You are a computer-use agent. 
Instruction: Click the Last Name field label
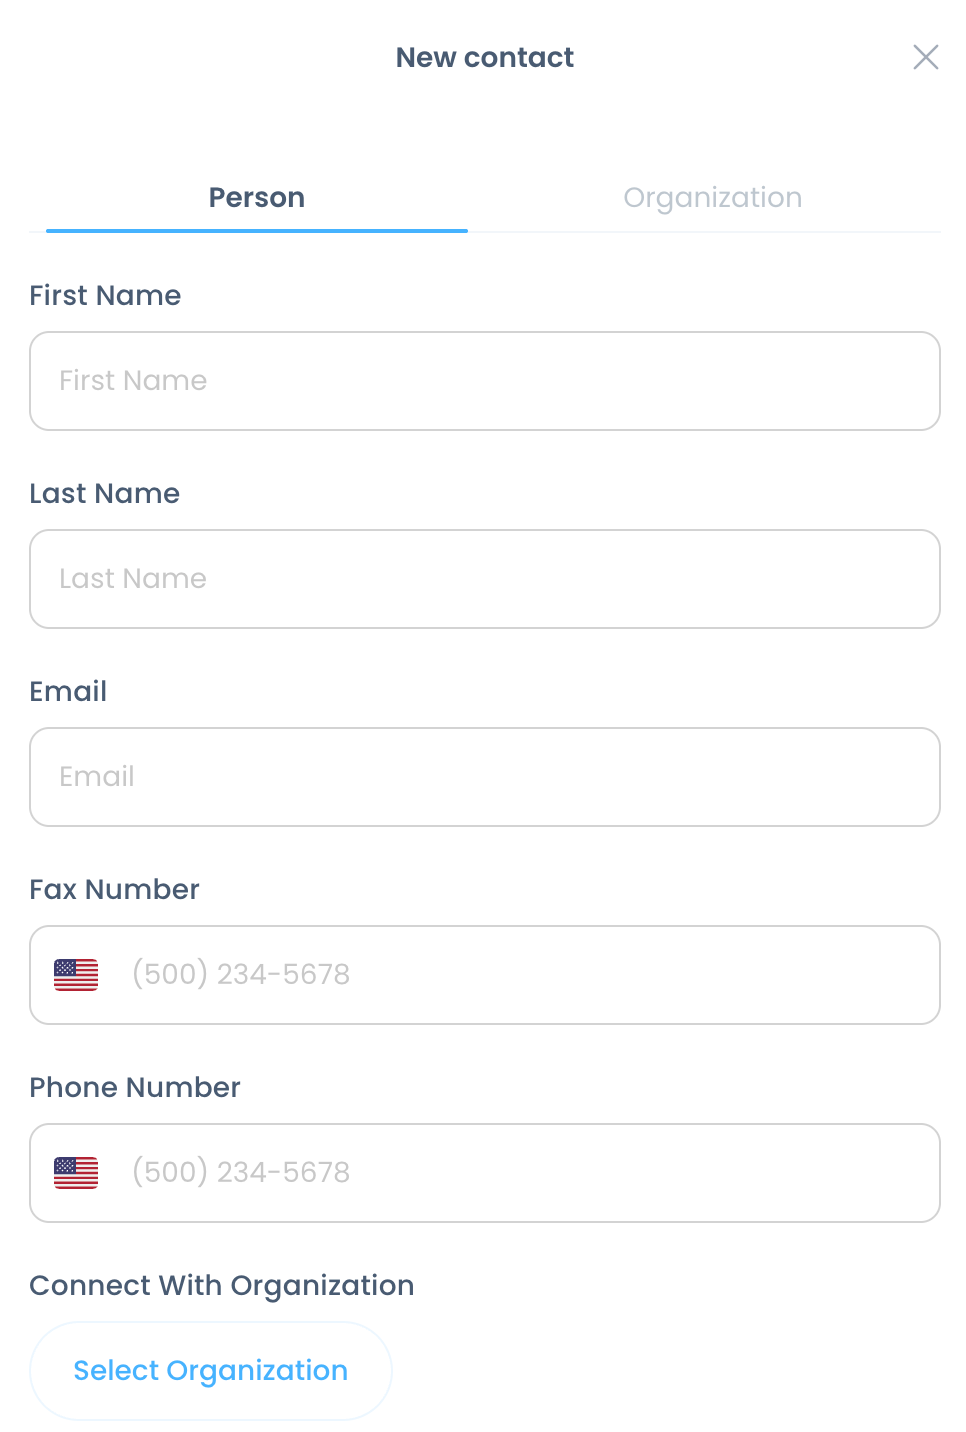(x=105, y=494)
